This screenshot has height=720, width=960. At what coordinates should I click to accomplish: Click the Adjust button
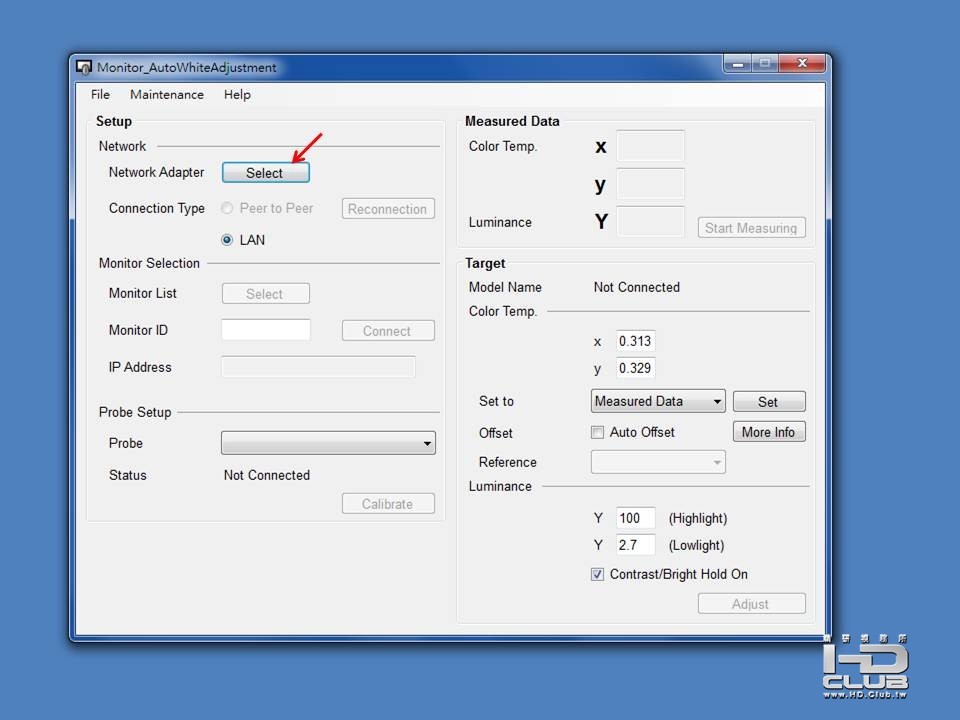(x=751, y=604)
